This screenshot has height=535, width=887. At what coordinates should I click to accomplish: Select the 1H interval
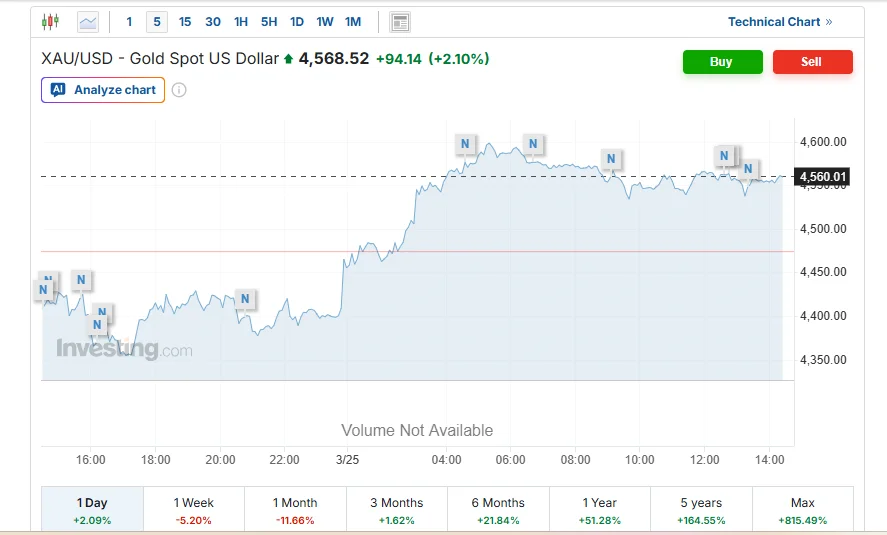coord(241,21)
